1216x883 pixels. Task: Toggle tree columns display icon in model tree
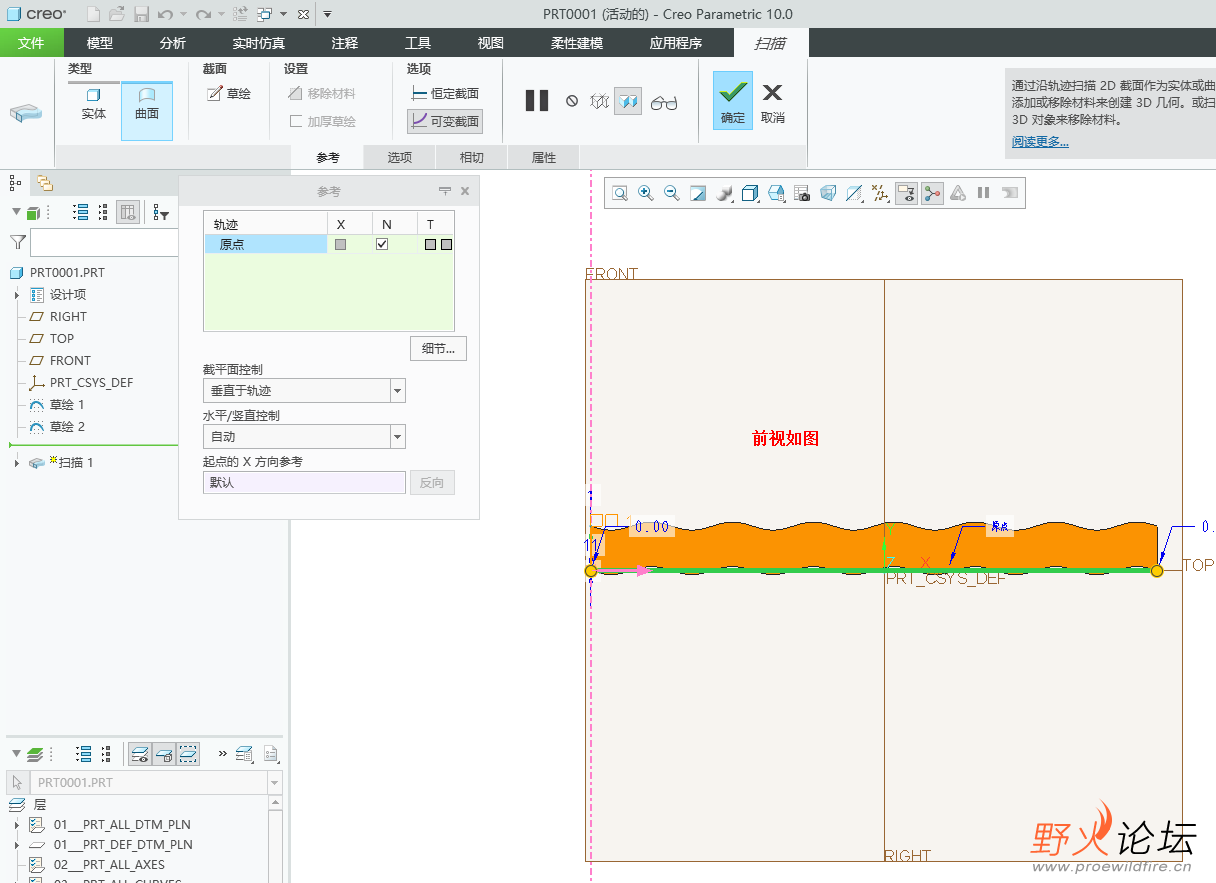pos(128,212)
